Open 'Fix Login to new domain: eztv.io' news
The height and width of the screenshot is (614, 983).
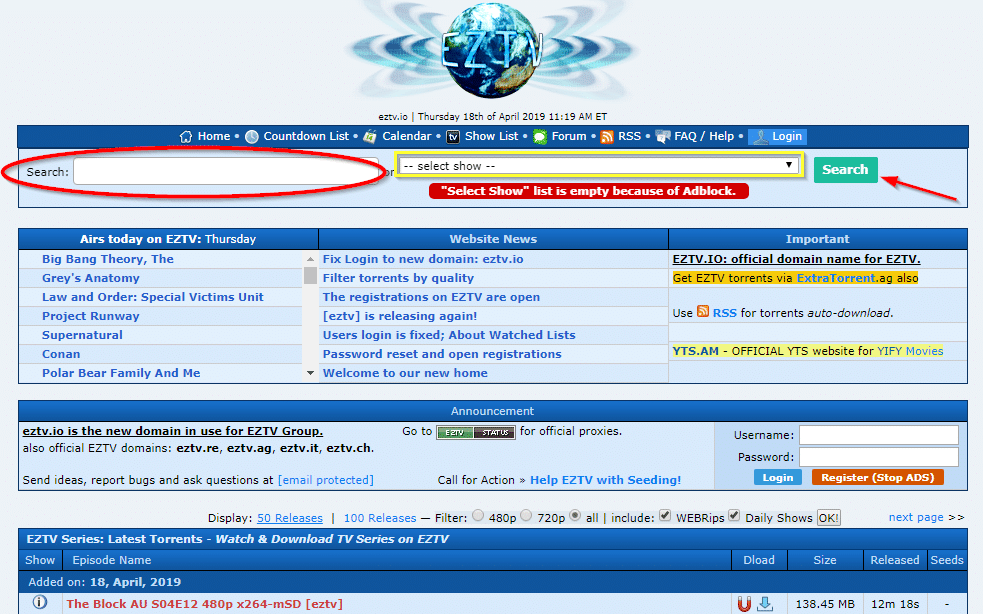pyautogui.click(x=423, y=259)
